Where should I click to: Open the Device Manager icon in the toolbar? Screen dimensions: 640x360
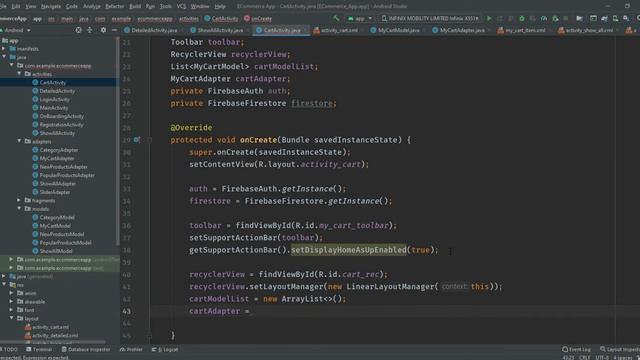[x=615, y=18]
